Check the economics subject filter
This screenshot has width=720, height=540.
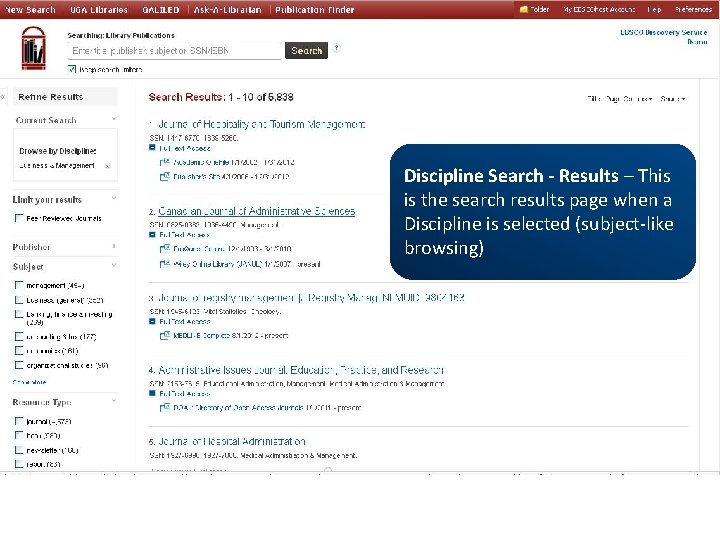(19, 351)
